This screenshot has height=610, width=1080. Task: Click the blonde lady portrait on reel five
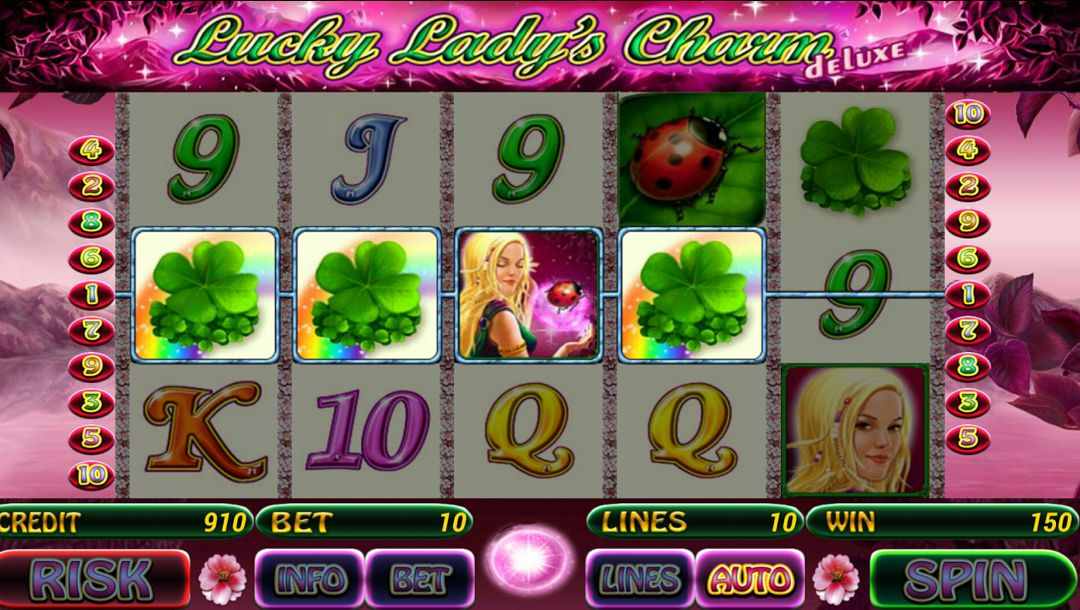[855, 430]
